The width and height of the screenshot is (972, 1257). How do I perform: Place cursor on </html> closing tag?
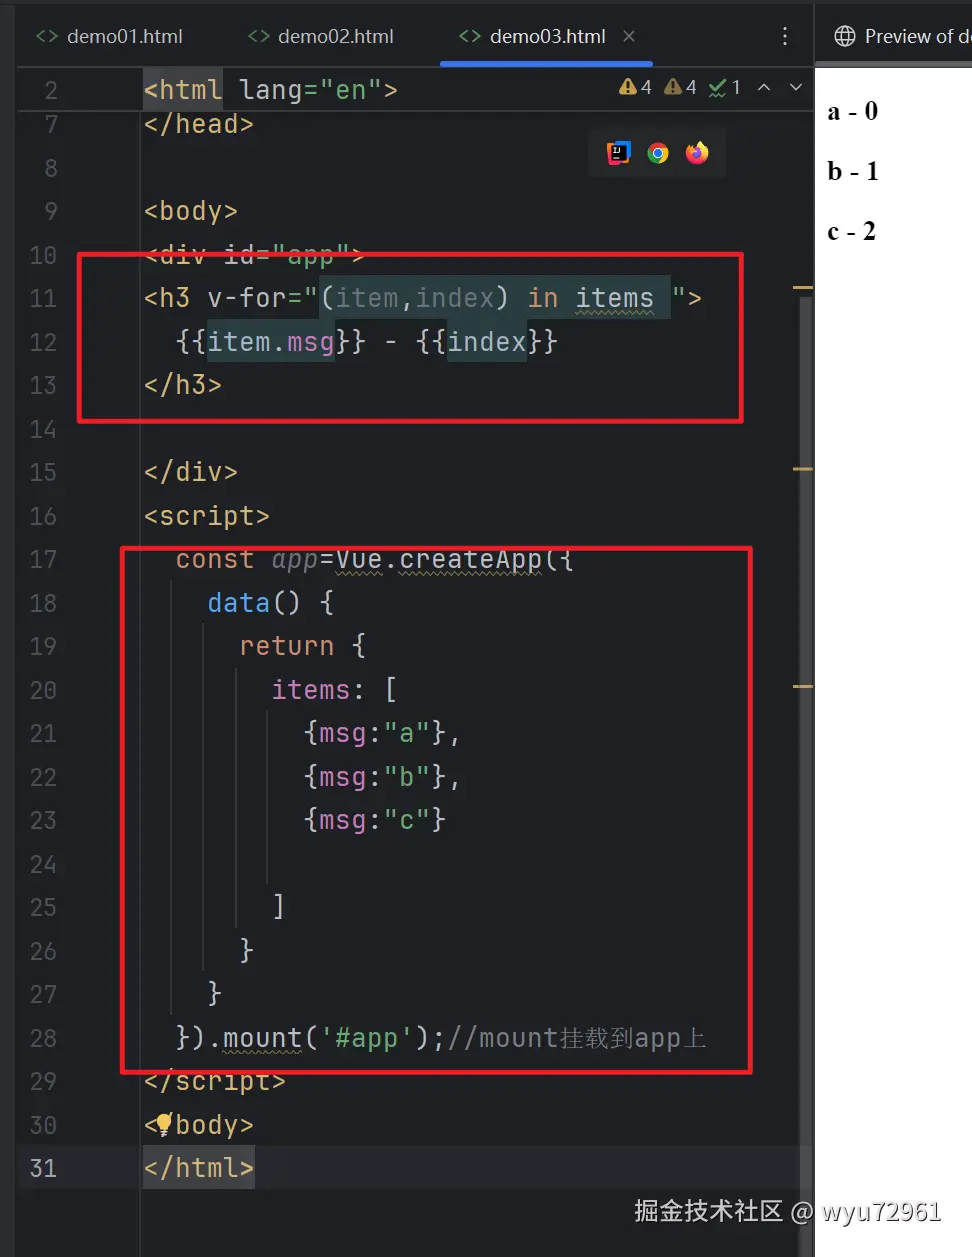(199, 1168)
